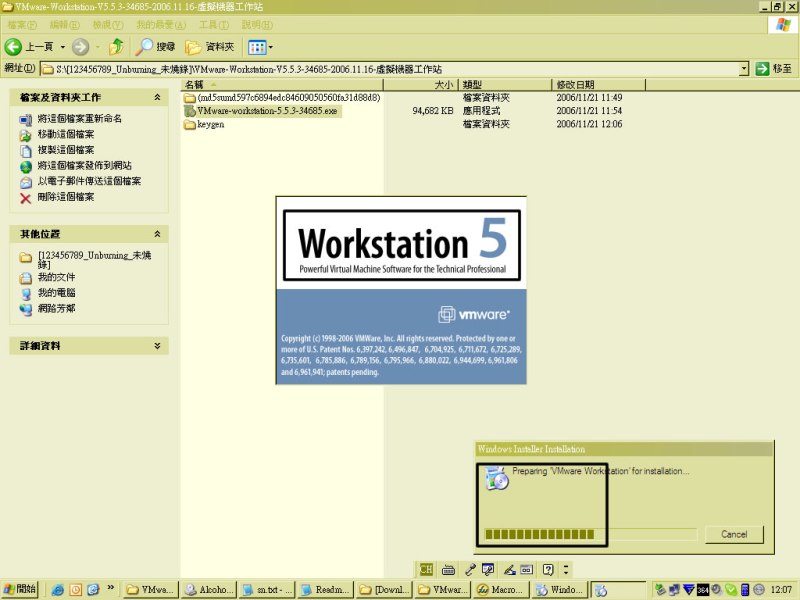Switch to Macro... taskbar button
800x600 pixels.
tap(502, 590)
